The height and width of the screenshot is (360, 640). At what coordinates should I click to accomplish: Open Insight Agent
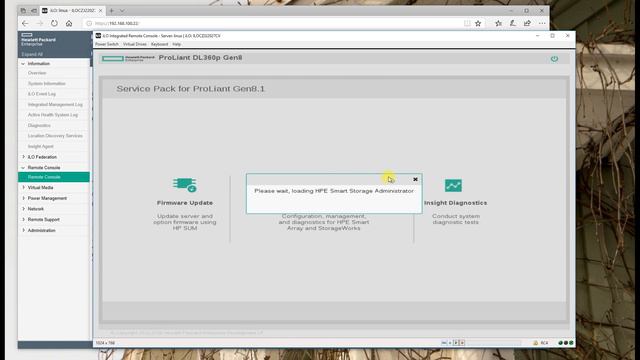click(x=40, y=146)
